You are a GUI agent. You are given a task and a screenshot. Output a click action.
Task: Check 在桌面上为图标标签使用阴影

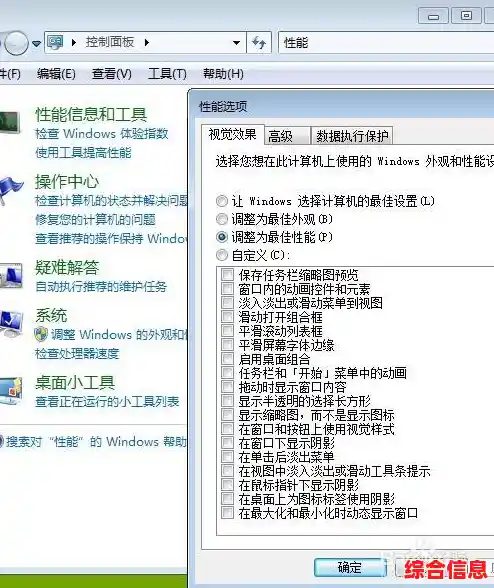(x=227, y=499)
